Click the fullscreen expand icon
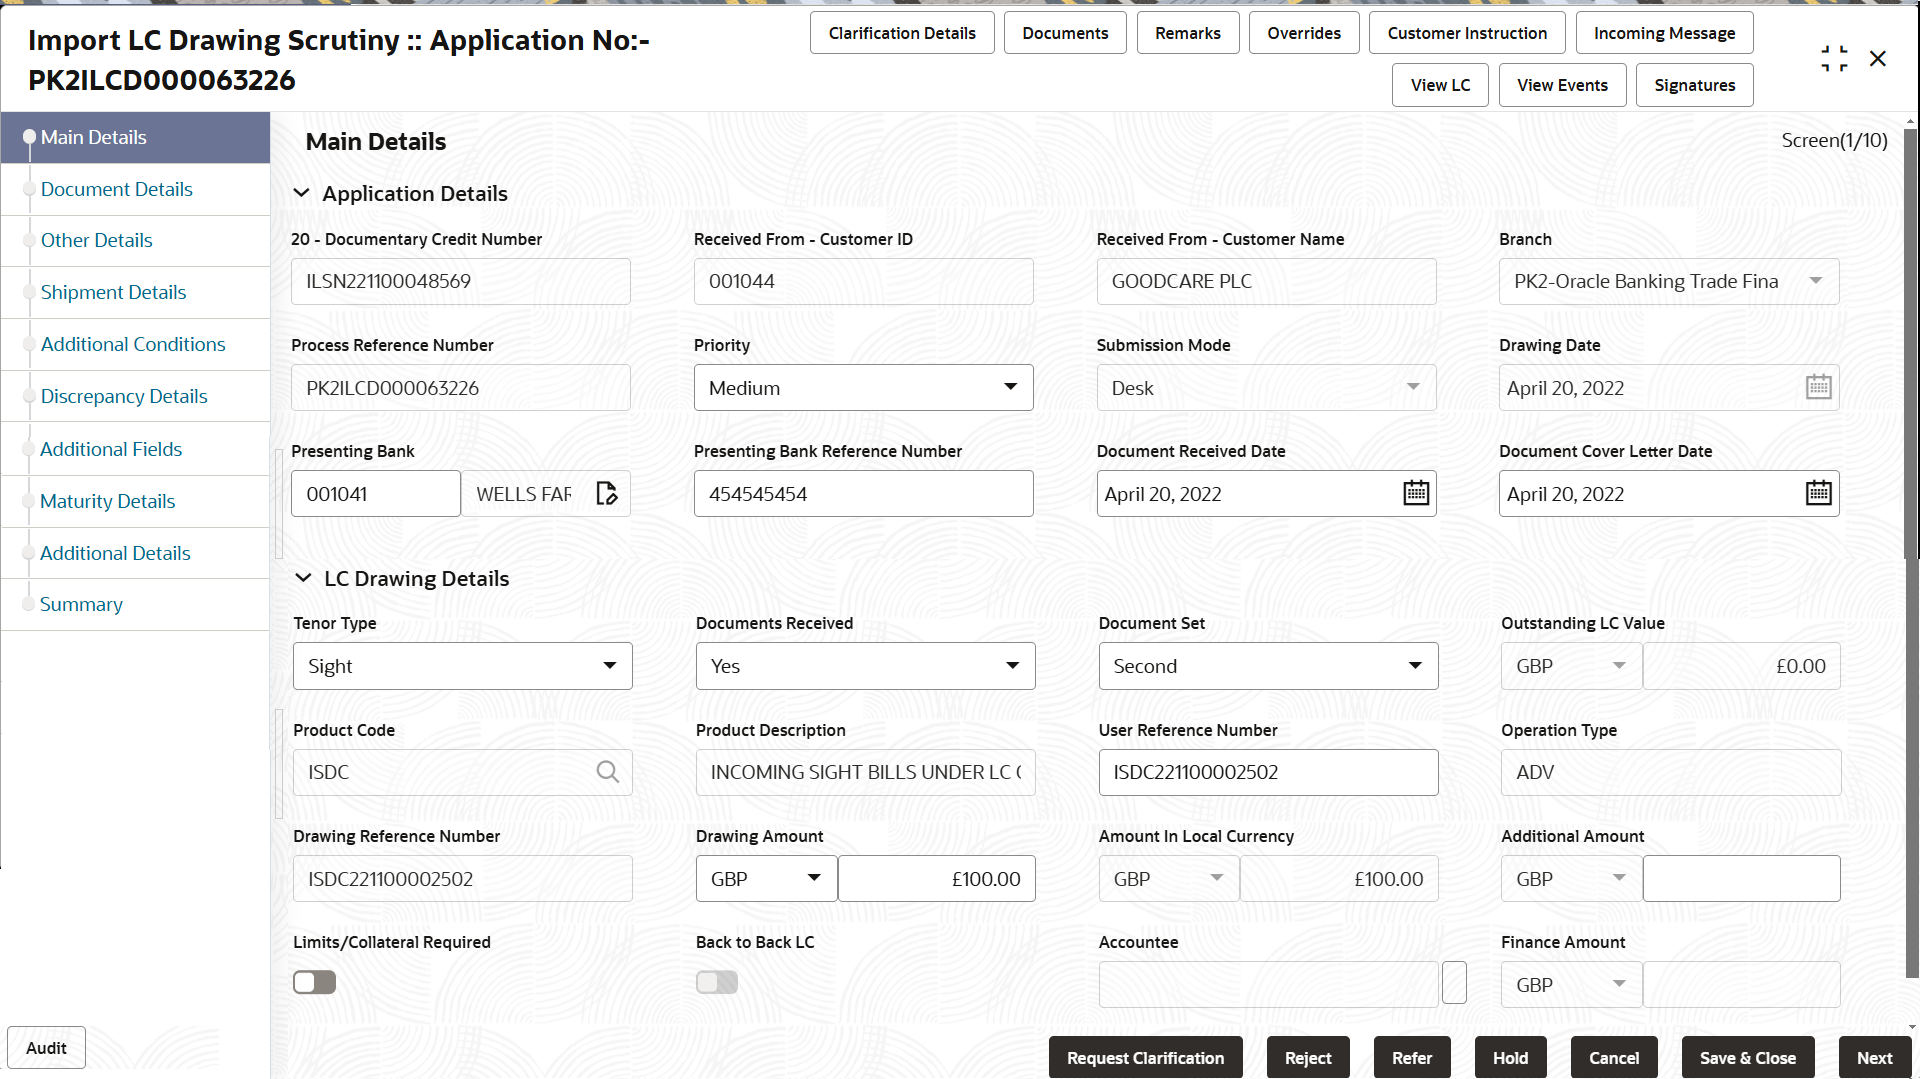Image resolution: width=1920 pixels, height=1079 pixels. pos(1834,58)
